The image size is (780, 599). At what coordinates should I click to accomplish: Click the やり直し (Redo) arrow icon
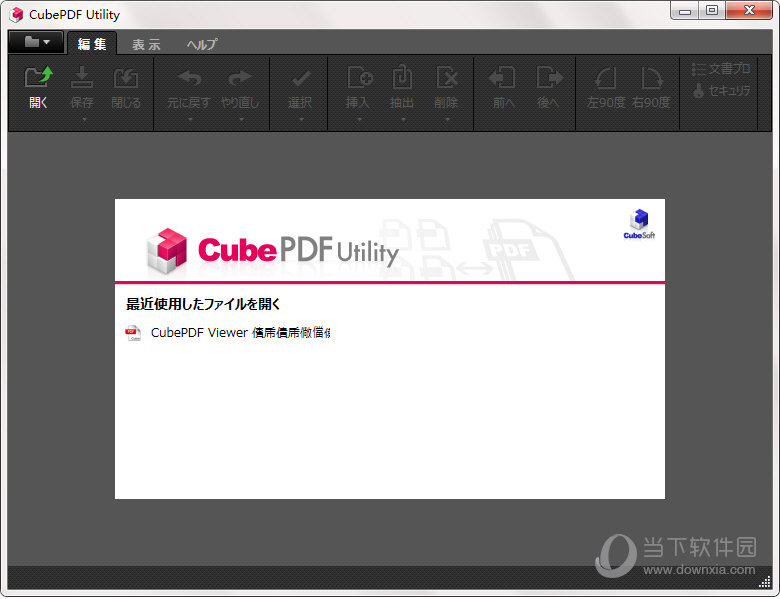[x=240, y=78]
